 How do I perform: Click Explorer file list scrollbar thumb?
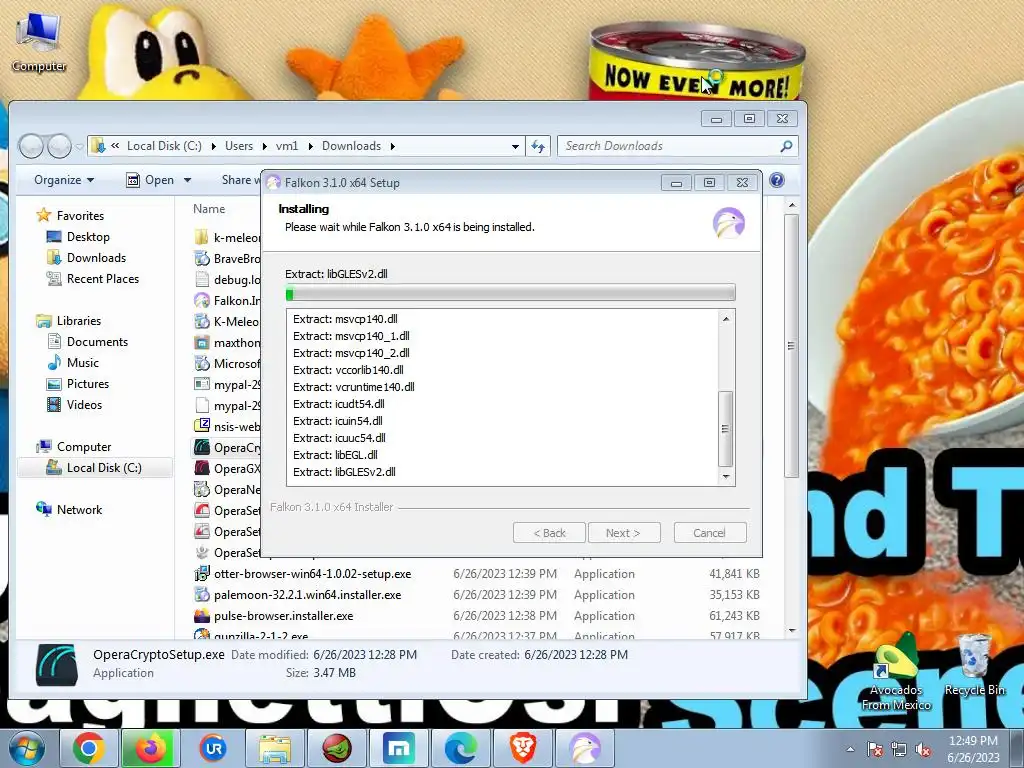coord(792,346)
